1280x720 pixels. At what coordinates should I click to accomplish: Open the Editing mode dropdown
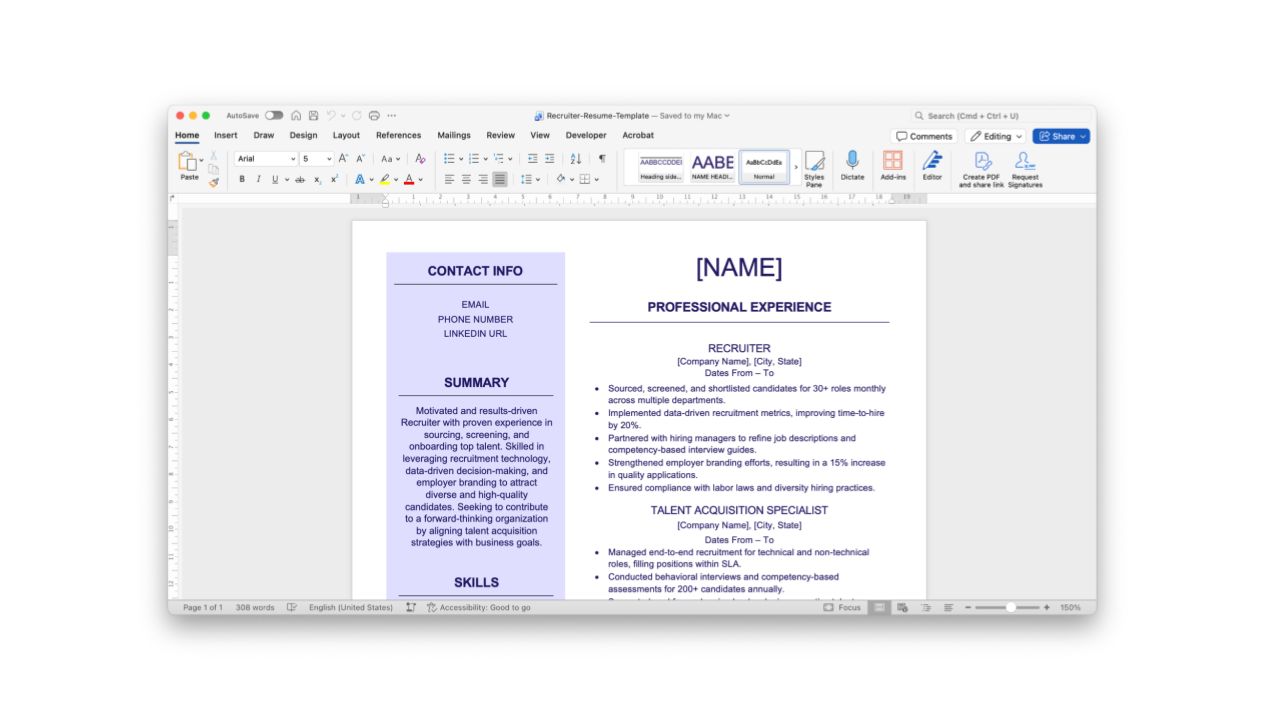pos(996,136)
